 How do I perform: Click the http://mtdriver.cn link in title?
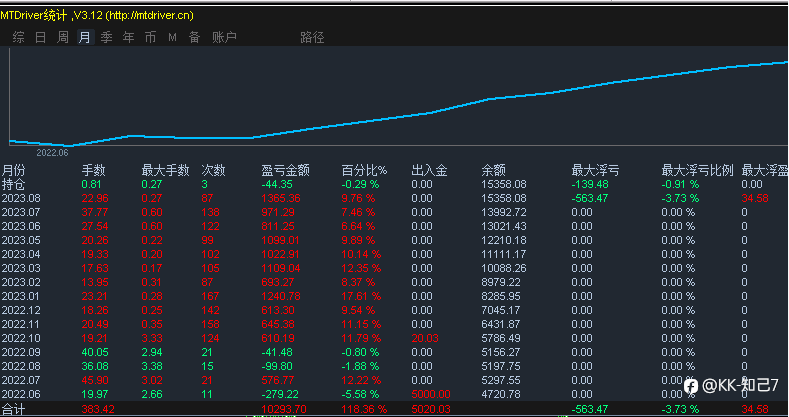[x=151, y=16]
